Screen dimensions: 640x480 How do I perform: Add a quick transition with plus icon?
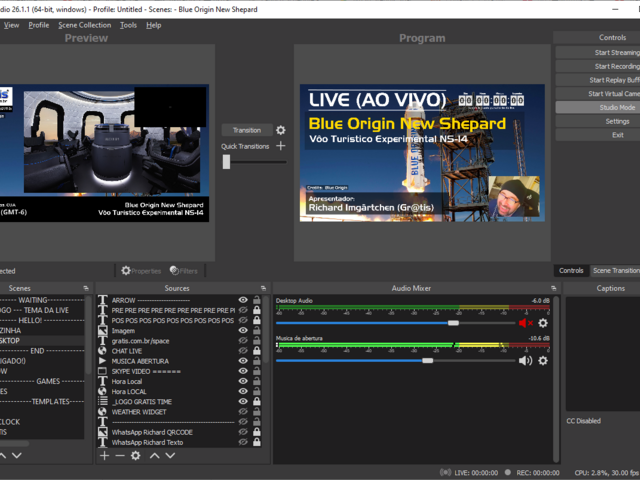point(281,146)
